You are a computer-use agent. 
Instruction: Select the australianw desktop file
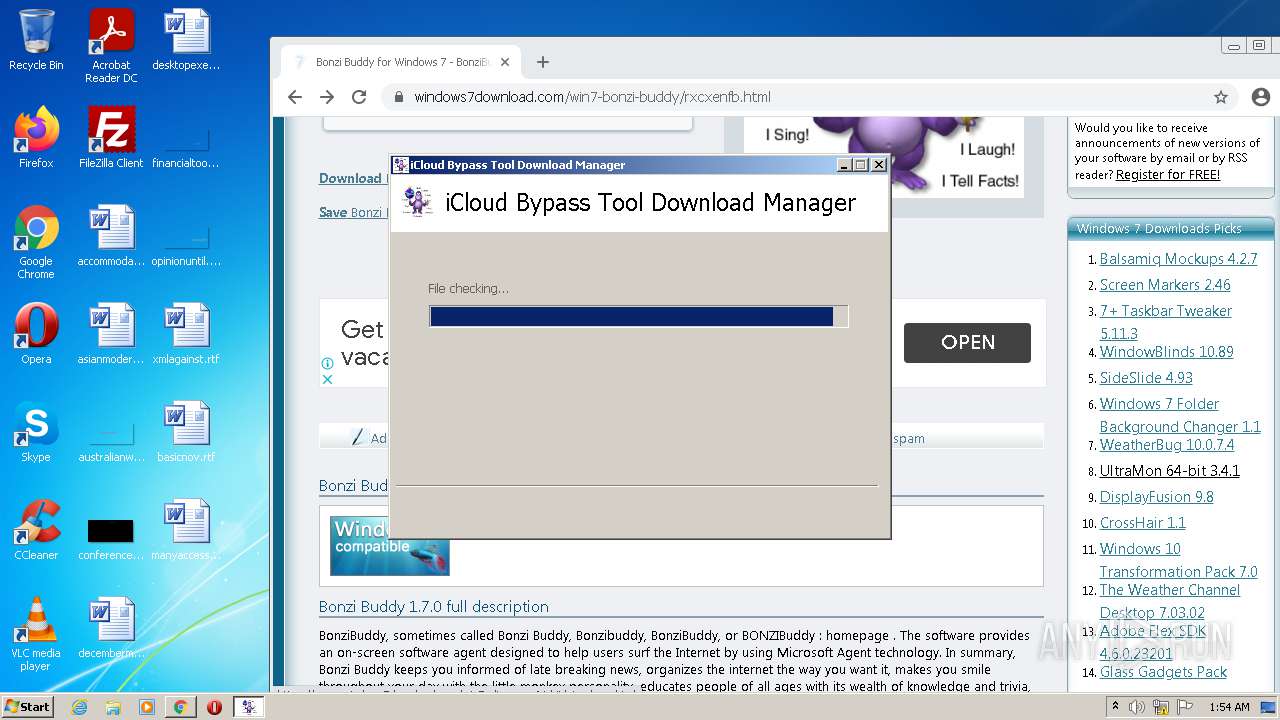pos(111,444)
